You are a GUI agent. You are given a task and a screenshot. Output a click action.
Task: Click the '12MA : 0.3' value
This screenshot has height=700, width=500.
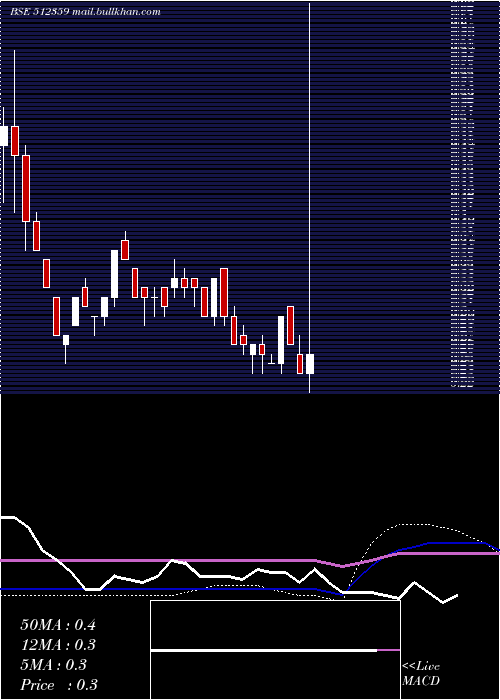58,645
